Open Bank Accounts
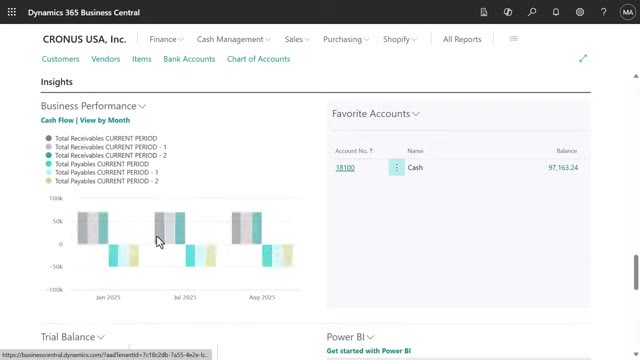Image resolution: width=640 pixels, height=360 pixels. point(189,59)
